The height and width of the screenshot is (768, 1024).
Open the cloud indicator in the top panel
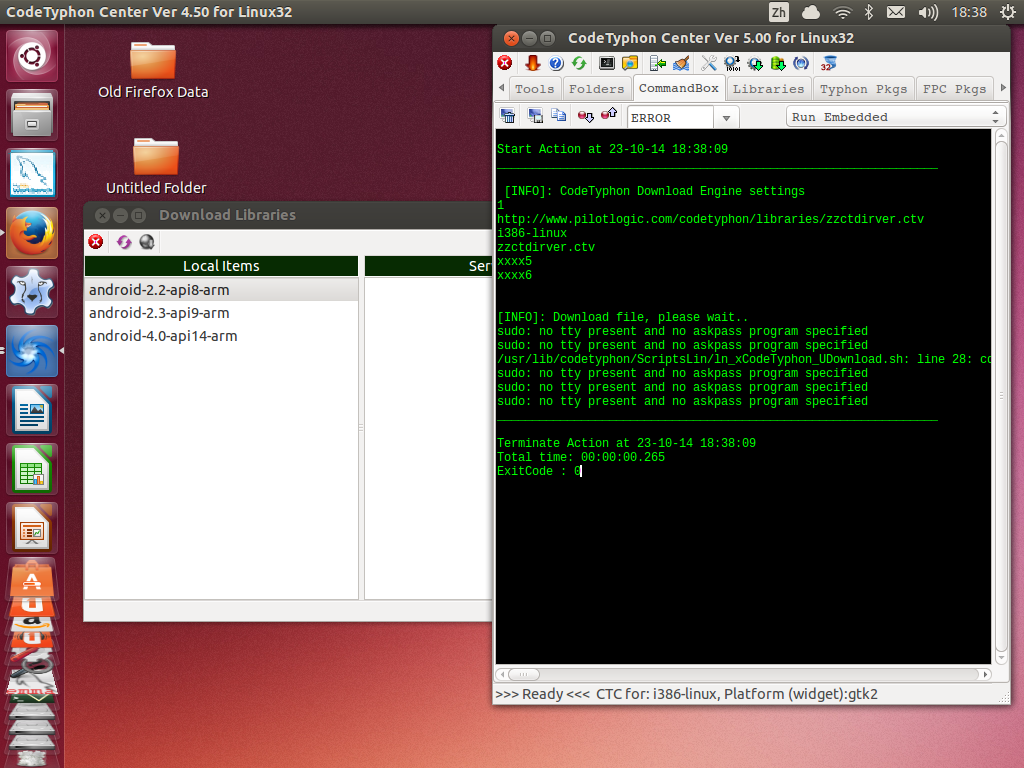(810, 12)
